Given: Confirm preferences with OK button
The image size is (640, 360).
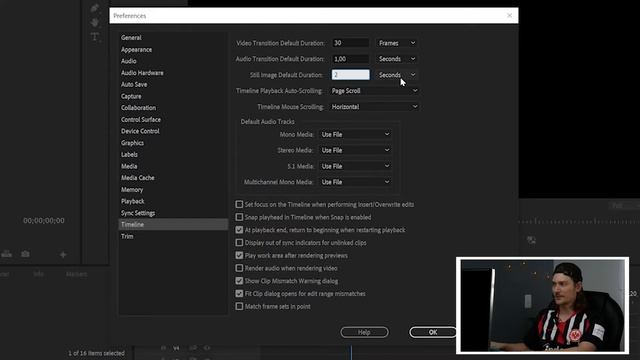Looking at the screenshot, I should tap(433, 332).
